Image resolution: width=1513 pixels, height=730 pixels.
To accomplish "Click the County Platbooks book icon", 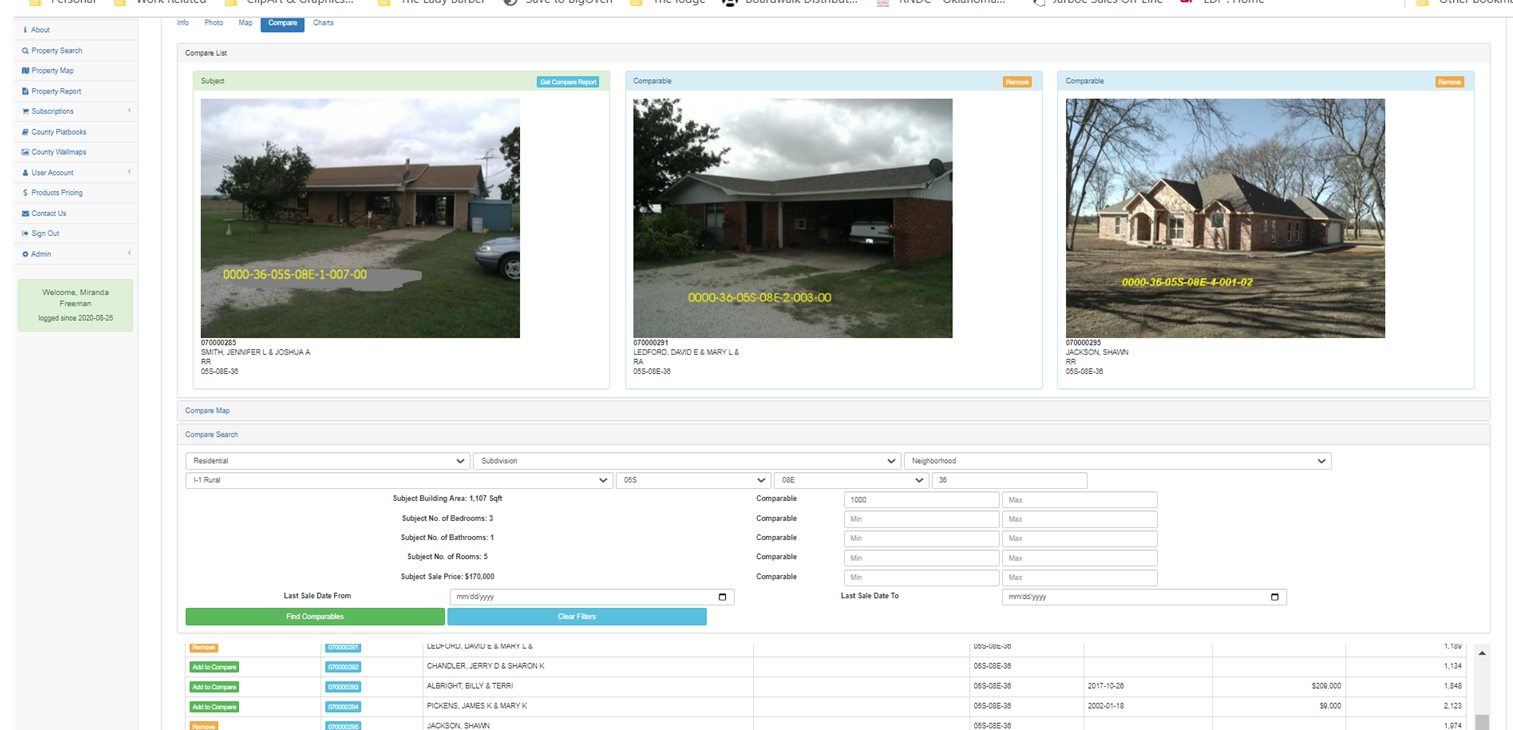I will tap(24, 132).
